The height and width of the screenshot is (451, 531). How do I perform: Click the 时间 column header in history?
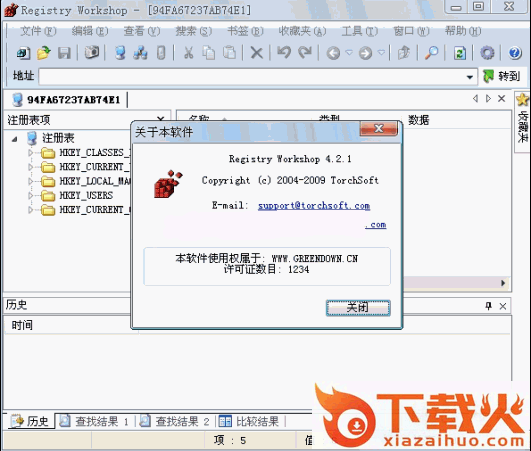click(22, 325)
